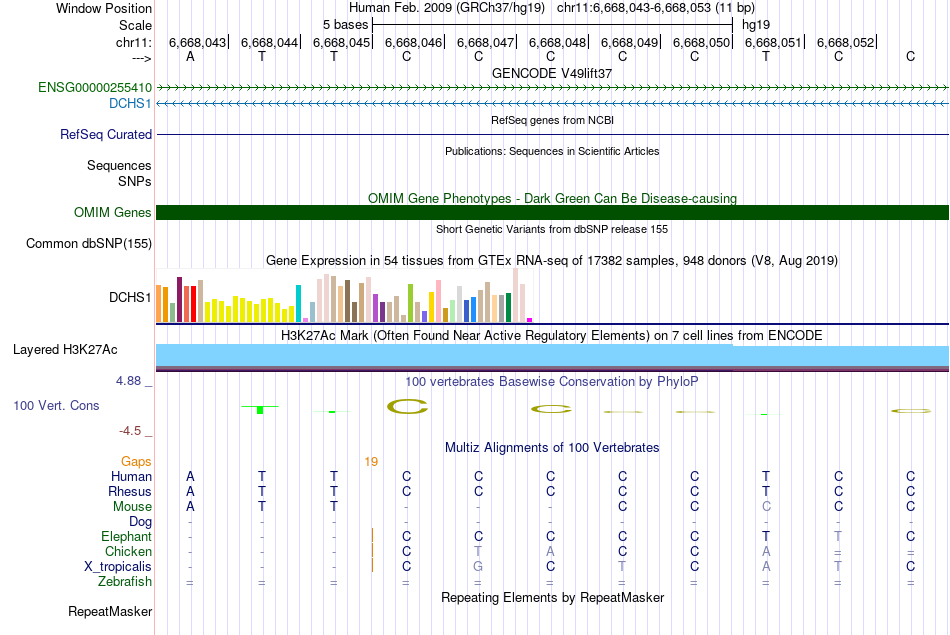Select Repeating Elements by RepeatMasker title
The height and width of the screenshot is (635, 950).
tap(553, 598)
